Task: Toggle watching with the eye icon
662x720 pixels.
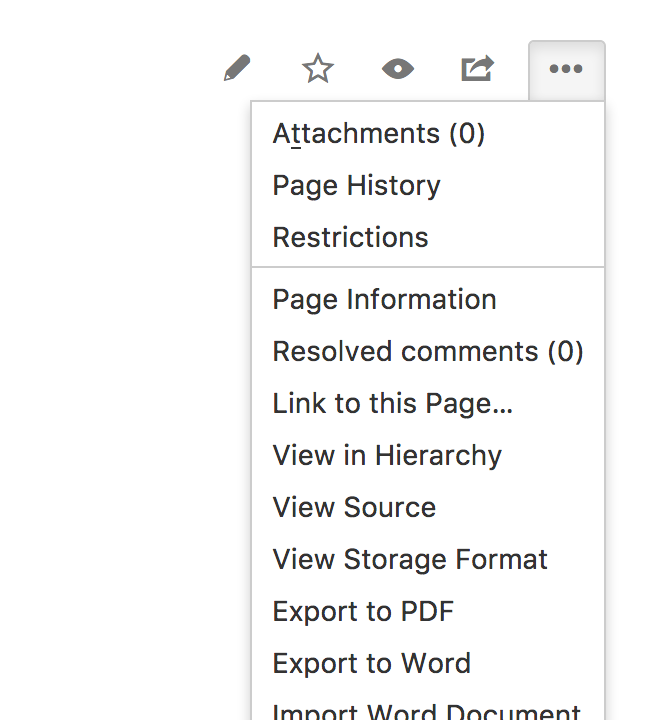Action: pyautogui.click(x=398, y=69)
